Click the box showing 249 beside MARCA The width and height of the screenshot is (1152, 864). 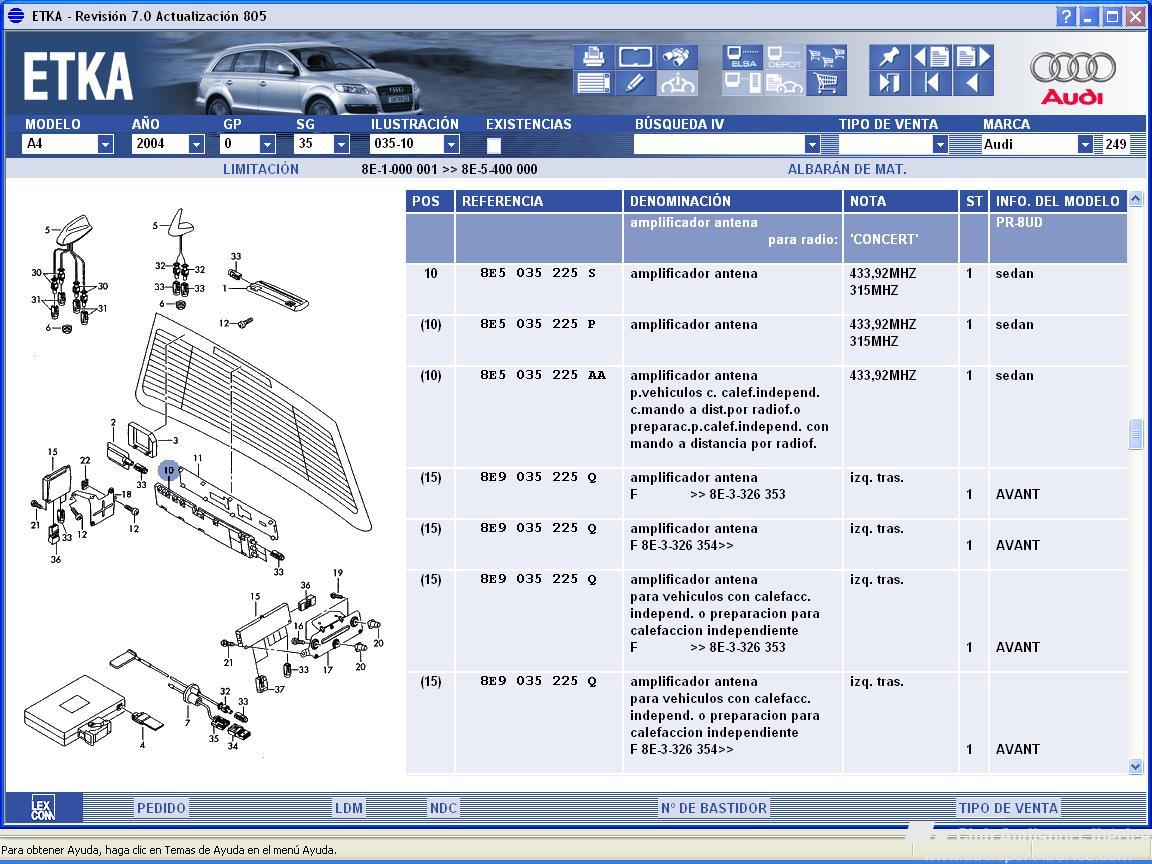point(1116,144)
